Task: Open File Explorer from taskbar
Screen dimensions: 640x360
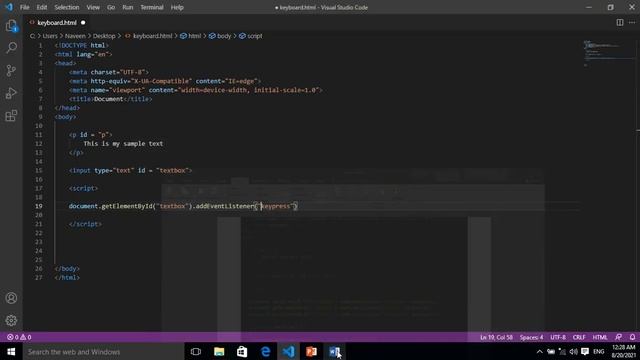Action: click(x=219, y=351)
